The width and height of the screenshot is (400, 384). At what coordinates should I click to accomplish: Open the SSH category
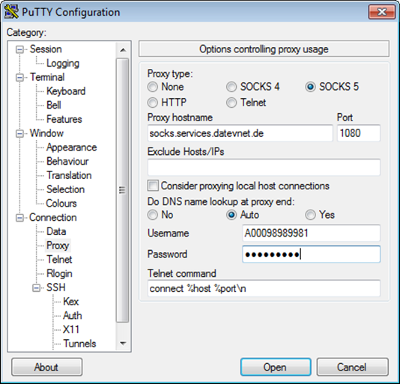(56, 287)
